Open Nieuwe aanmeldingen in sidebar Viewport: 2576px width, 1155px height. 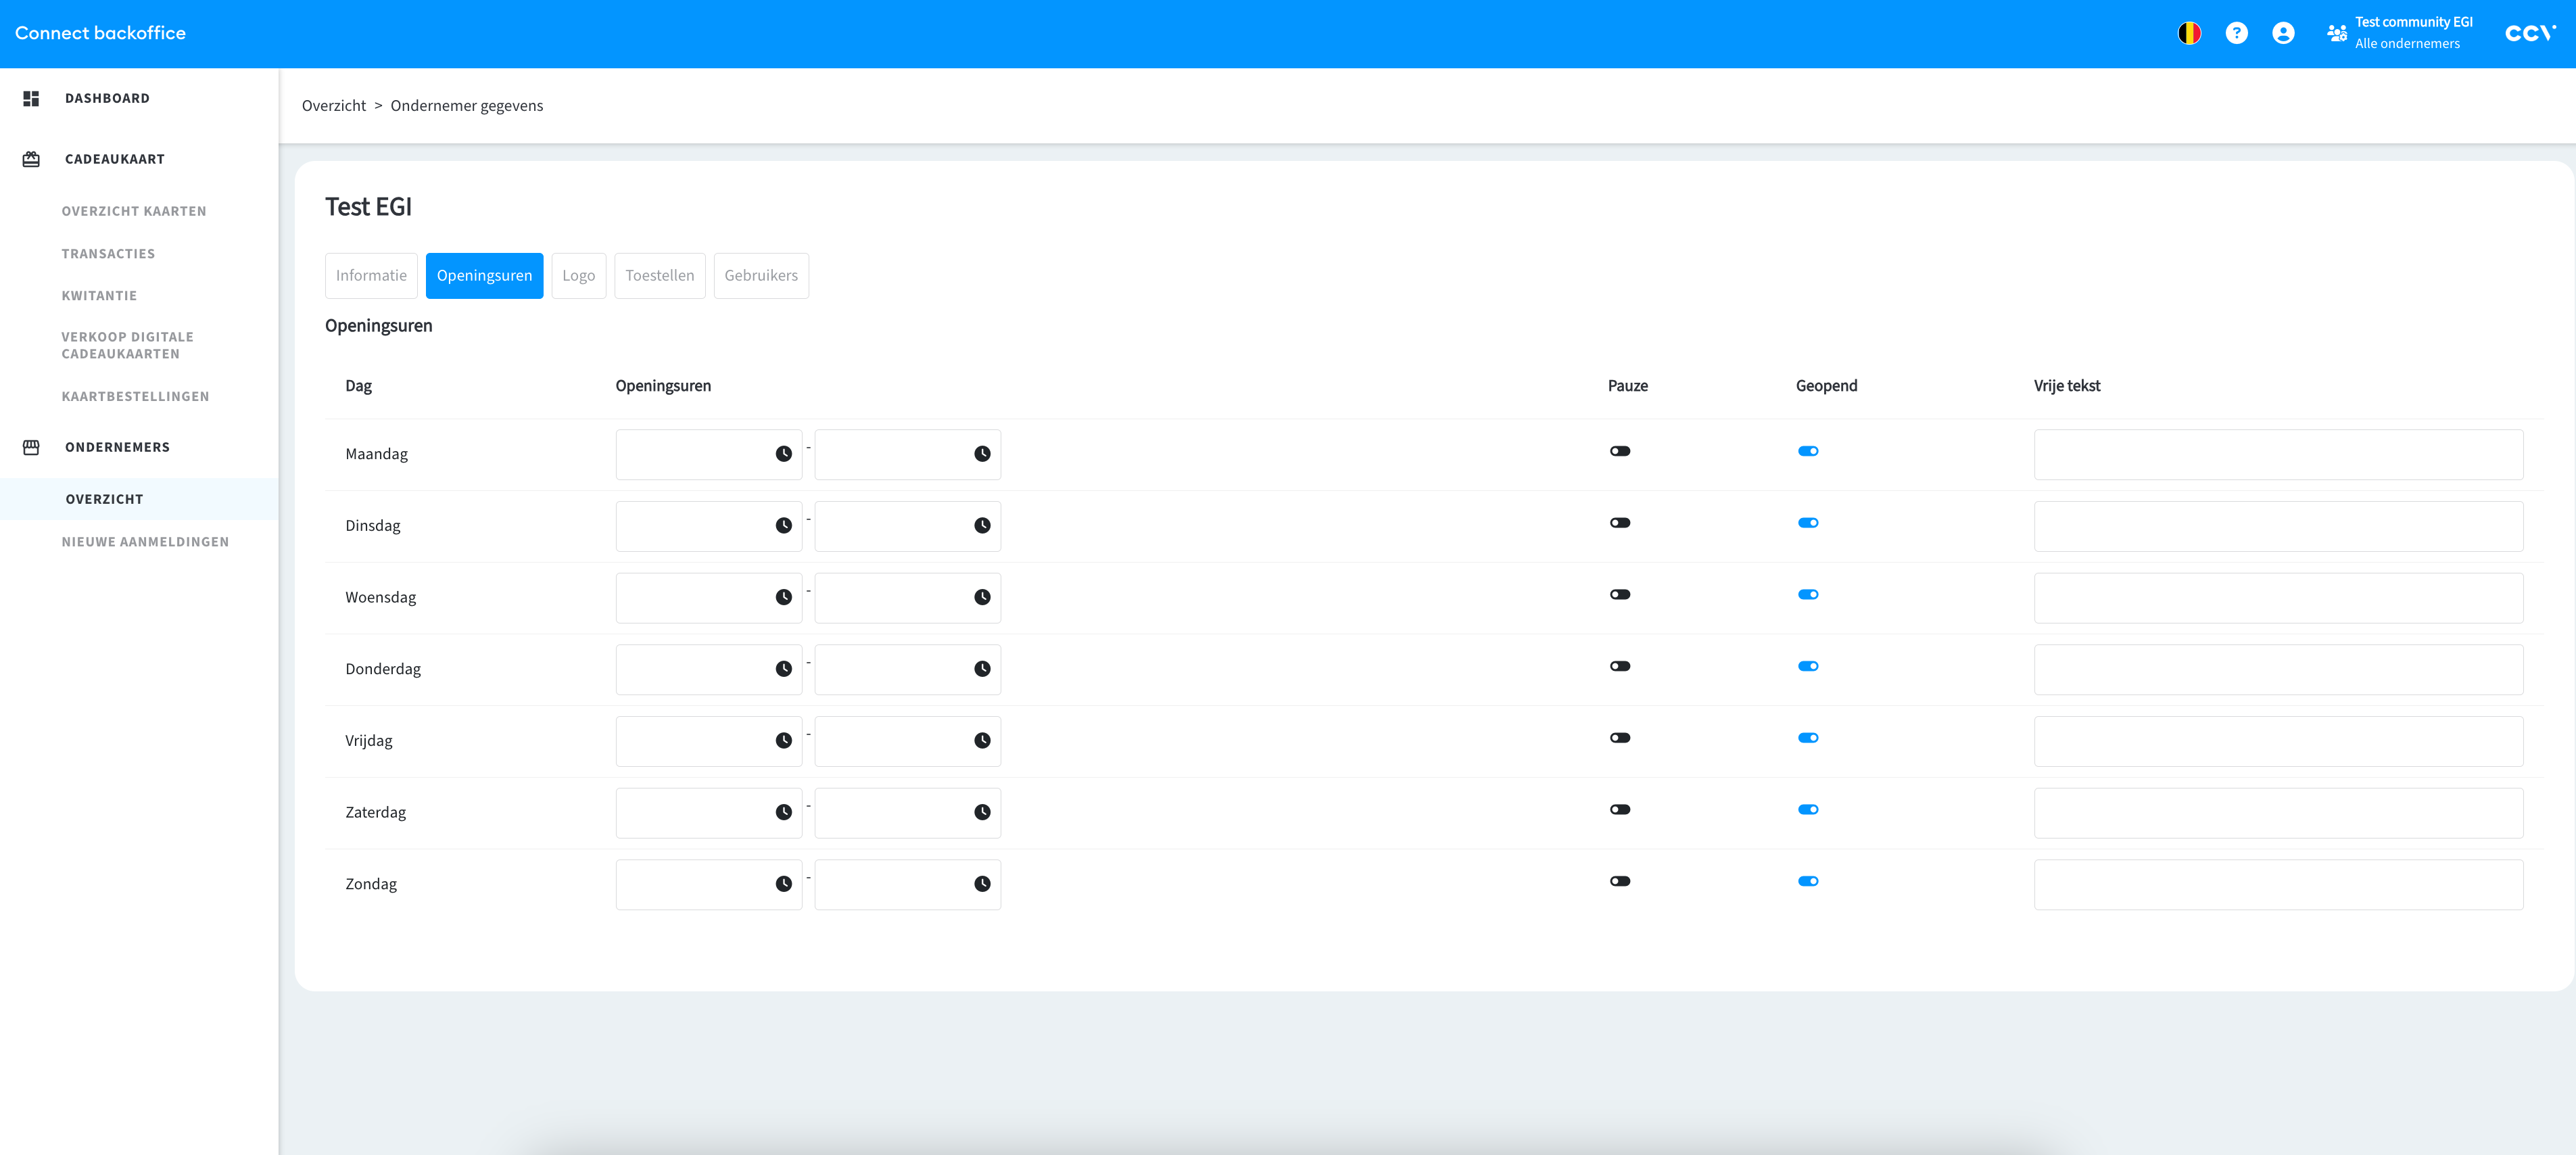point(145,542)
